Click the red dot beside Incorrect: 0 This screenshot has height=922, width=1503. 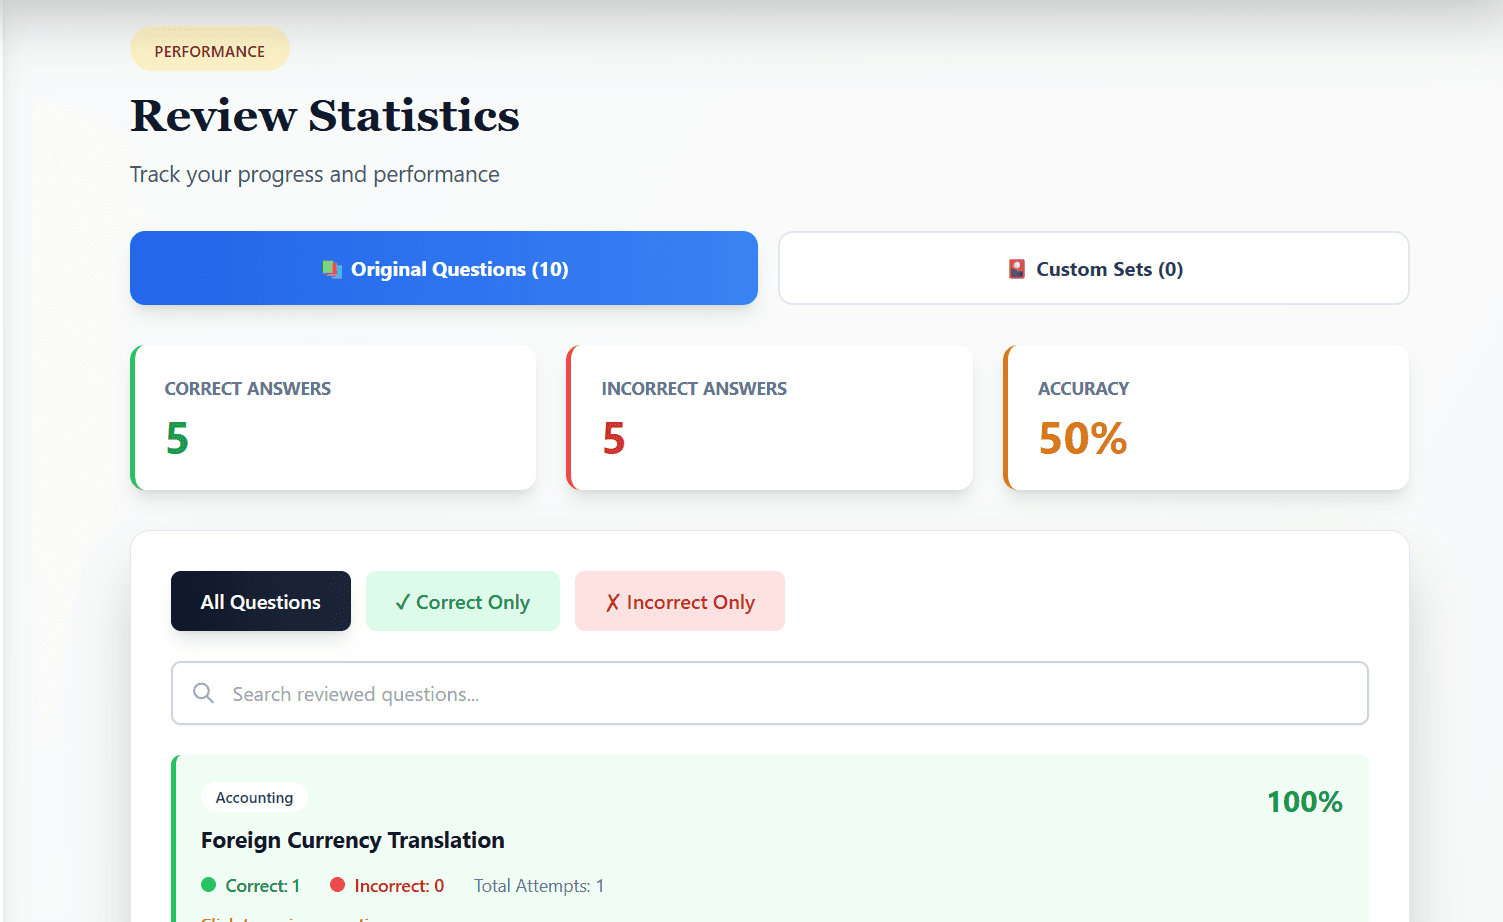(x=339, y=885)
